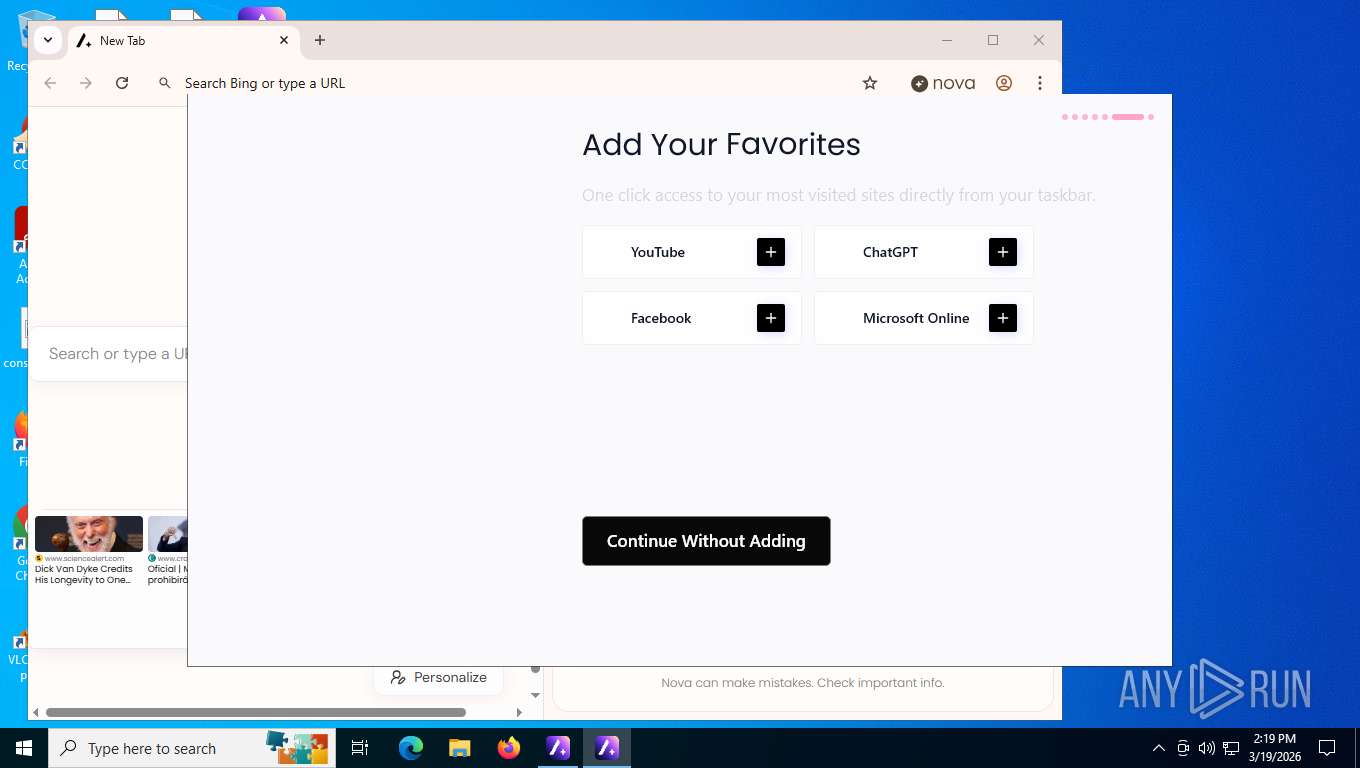
Task: Add Microsoft Online with plus icon
Action: [x=1003, y=318]
